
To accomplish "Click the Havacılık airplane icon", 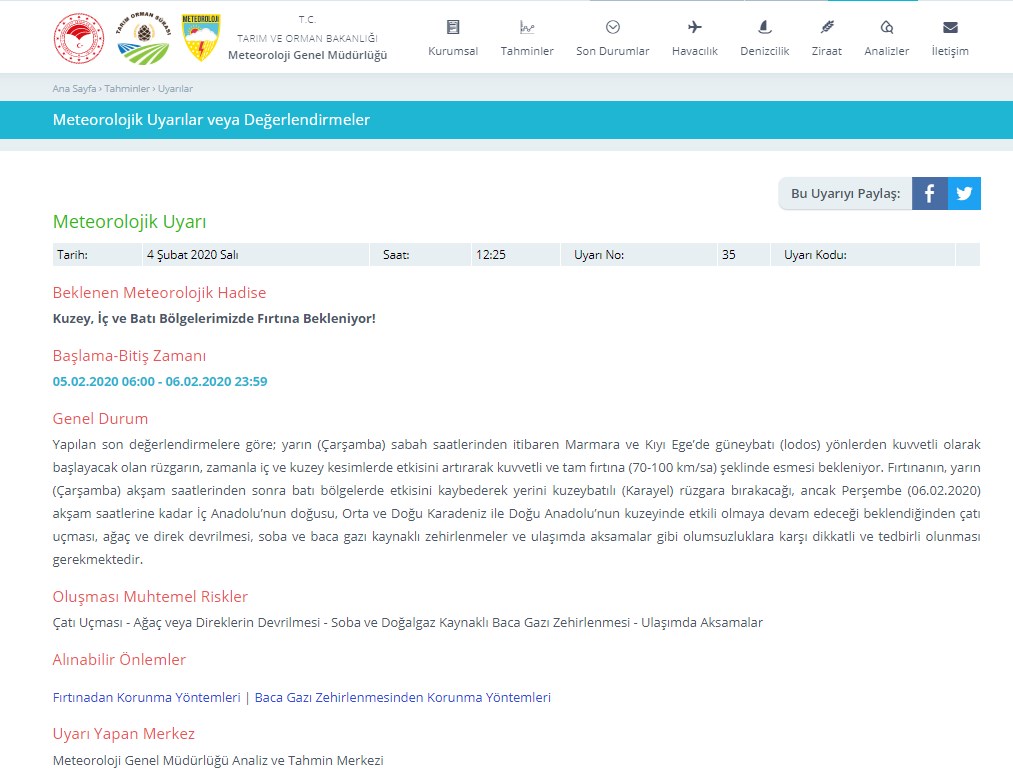I will click(x=695, y=27).
